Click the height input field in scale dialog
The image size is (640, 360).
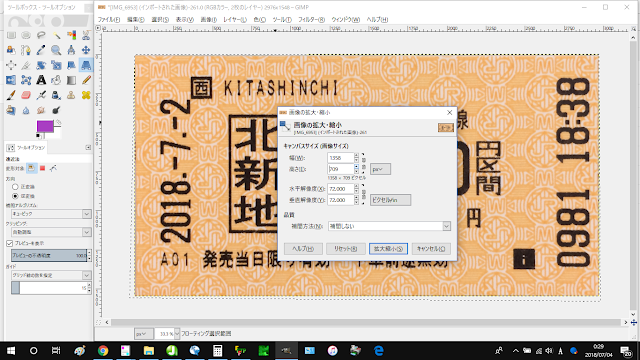point(340,169)
